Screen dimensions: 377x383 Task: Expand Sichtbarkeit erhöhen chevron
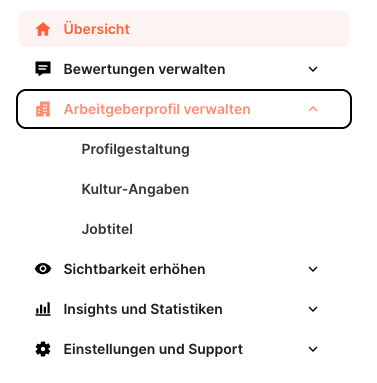coord(313,269)
